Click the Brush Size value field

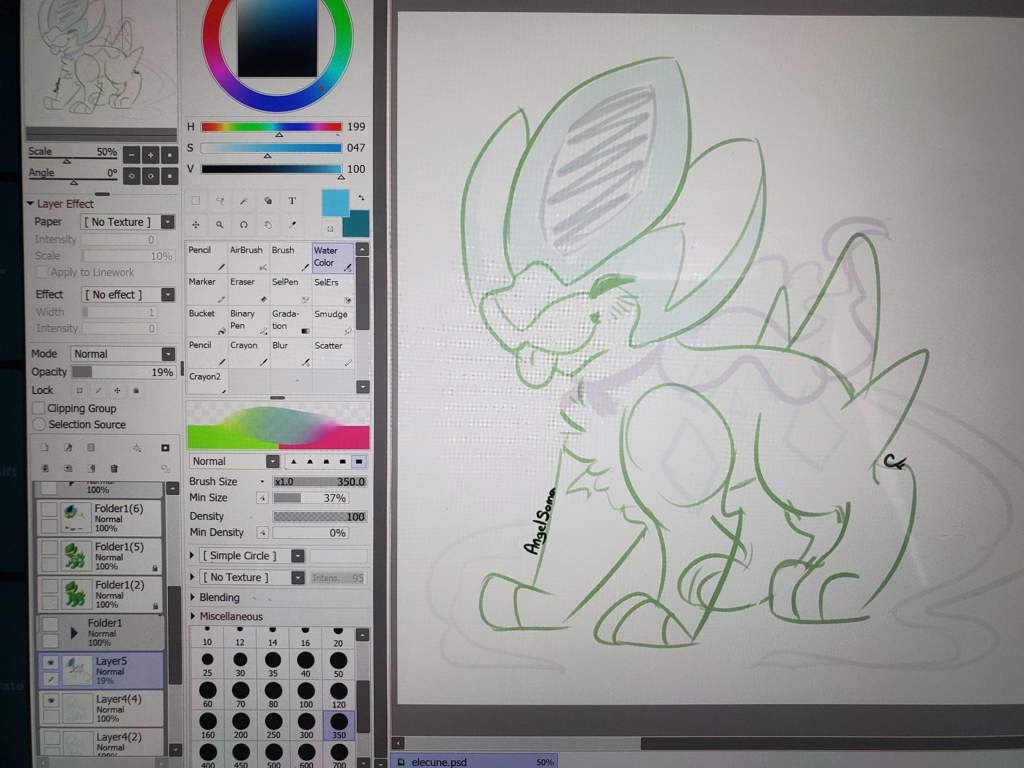(x=320, y=482)
